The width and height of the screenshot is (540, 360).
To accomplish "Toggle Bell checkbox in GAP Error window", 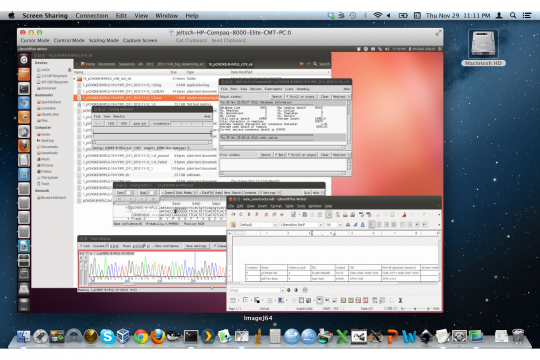I will [280, 155].
